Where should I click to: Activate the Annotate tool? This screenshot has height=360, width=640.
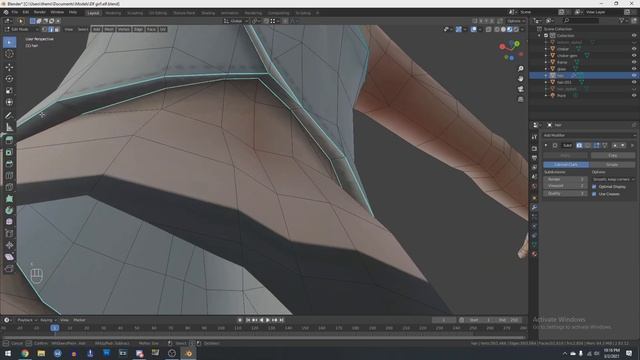coord(9,116)
